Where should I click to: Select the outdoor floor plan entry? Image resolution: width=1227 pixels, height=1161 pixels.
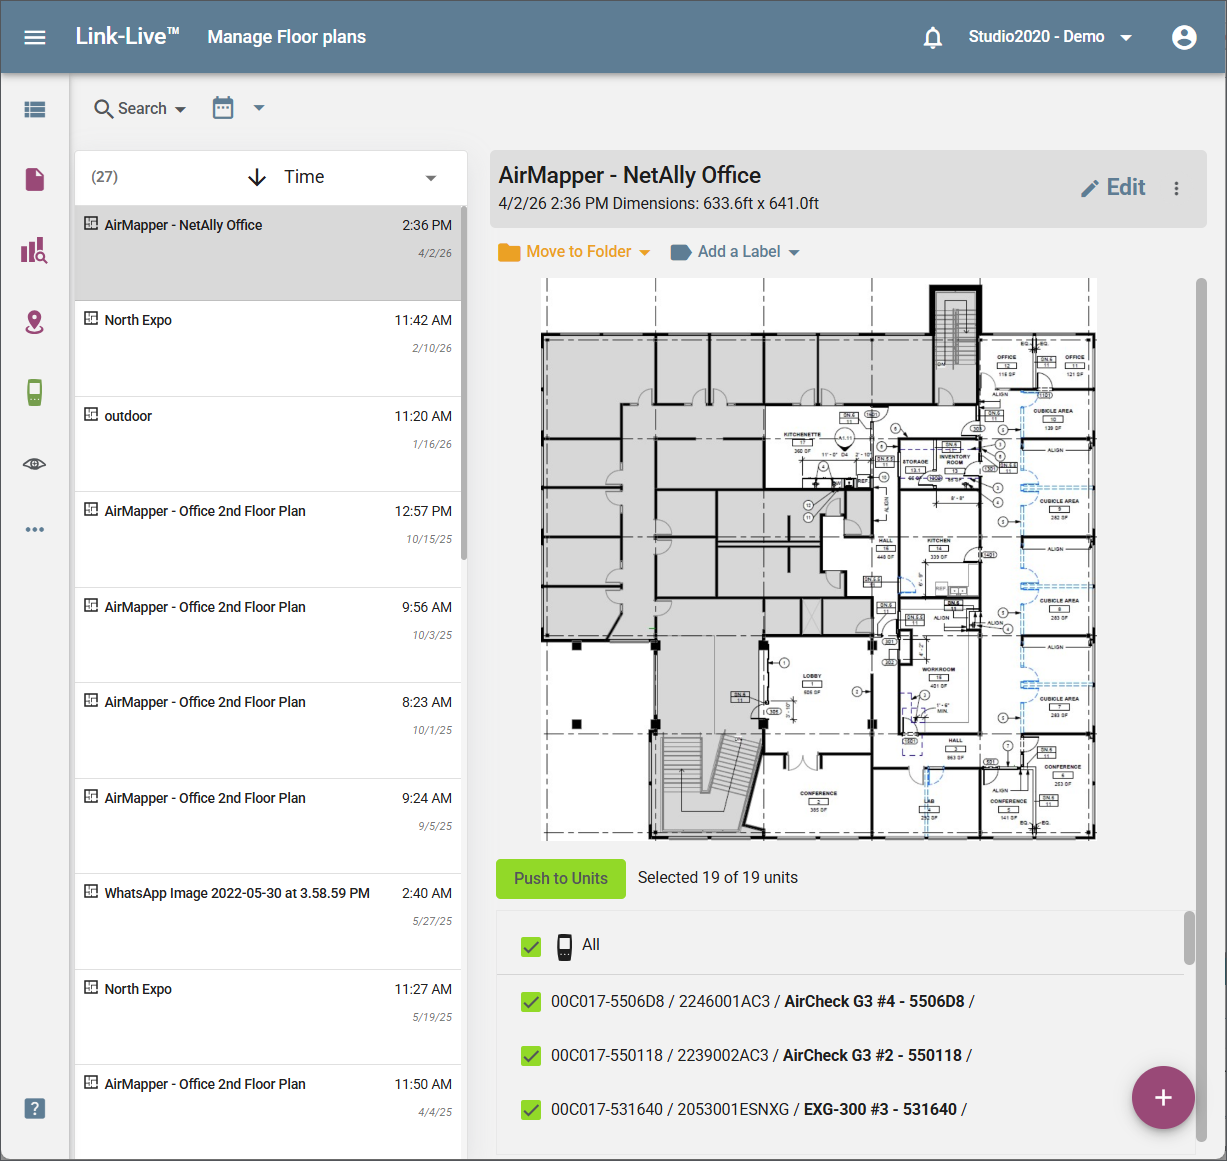(268, 444)
